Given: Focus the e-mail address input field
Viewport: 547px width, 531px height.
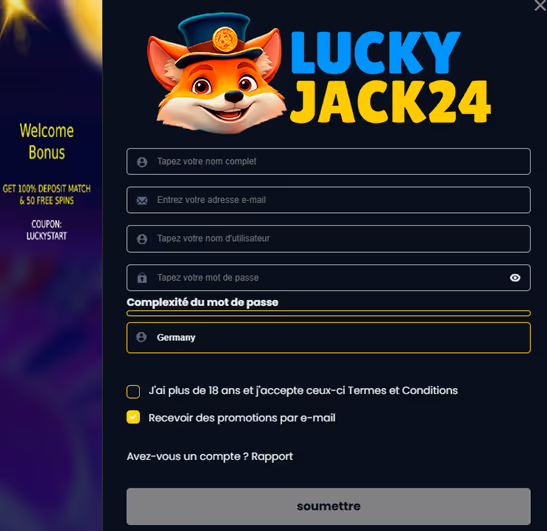Looking at the screenshot, I should pos(328,200).
